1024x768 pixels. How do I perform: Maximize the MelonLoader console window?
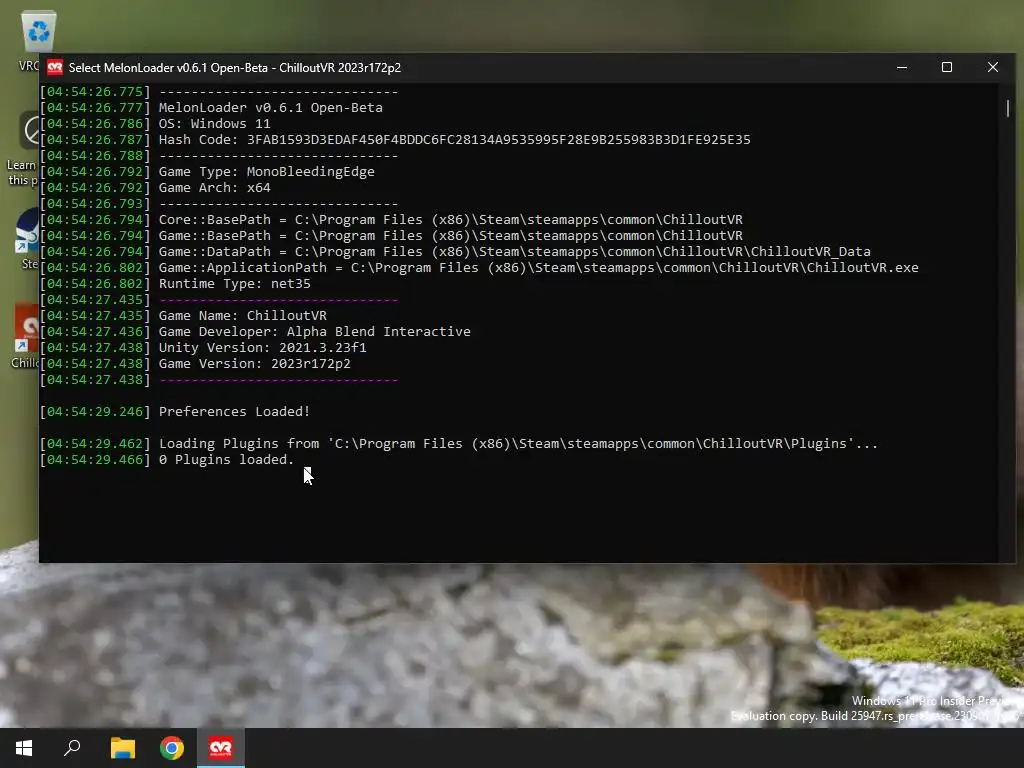click(x=947, y=67)
